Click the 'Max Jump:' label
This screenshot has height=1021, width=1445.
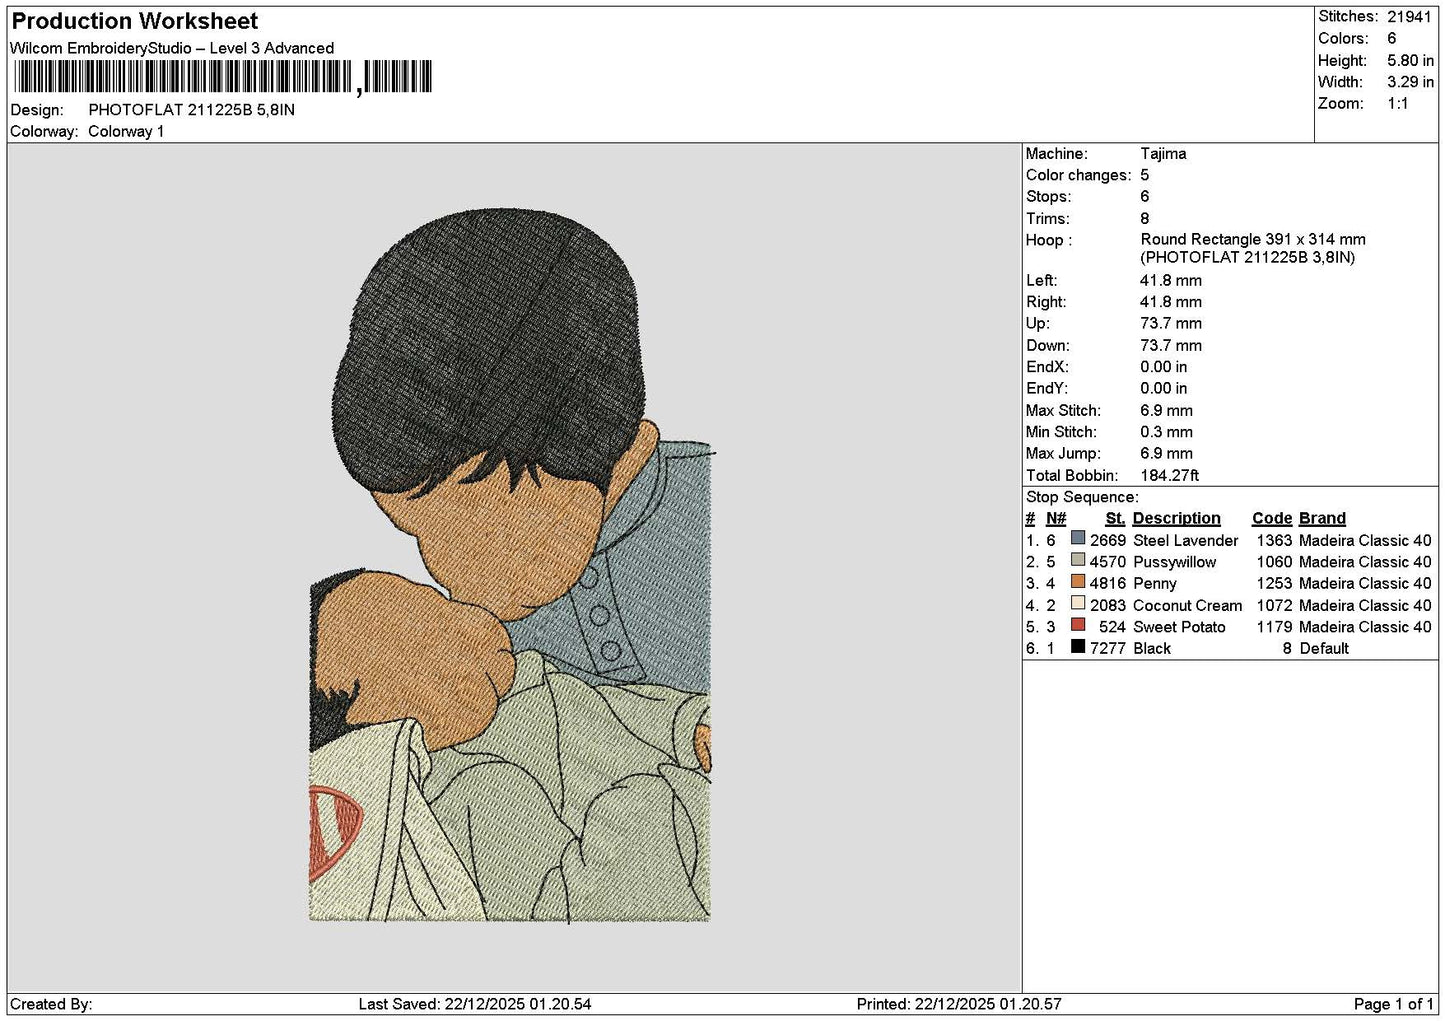coord(1063,454)
